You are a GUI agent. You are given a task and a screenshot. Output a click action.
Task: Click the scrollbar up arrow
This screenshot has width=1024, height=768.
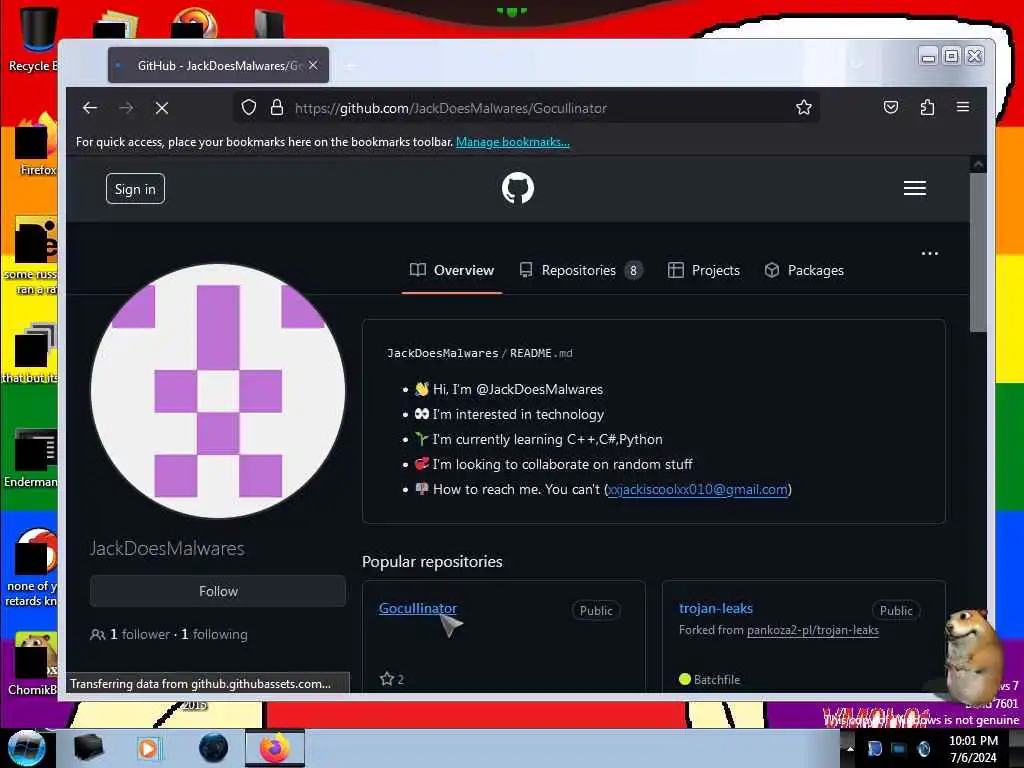tap(978, 165)
